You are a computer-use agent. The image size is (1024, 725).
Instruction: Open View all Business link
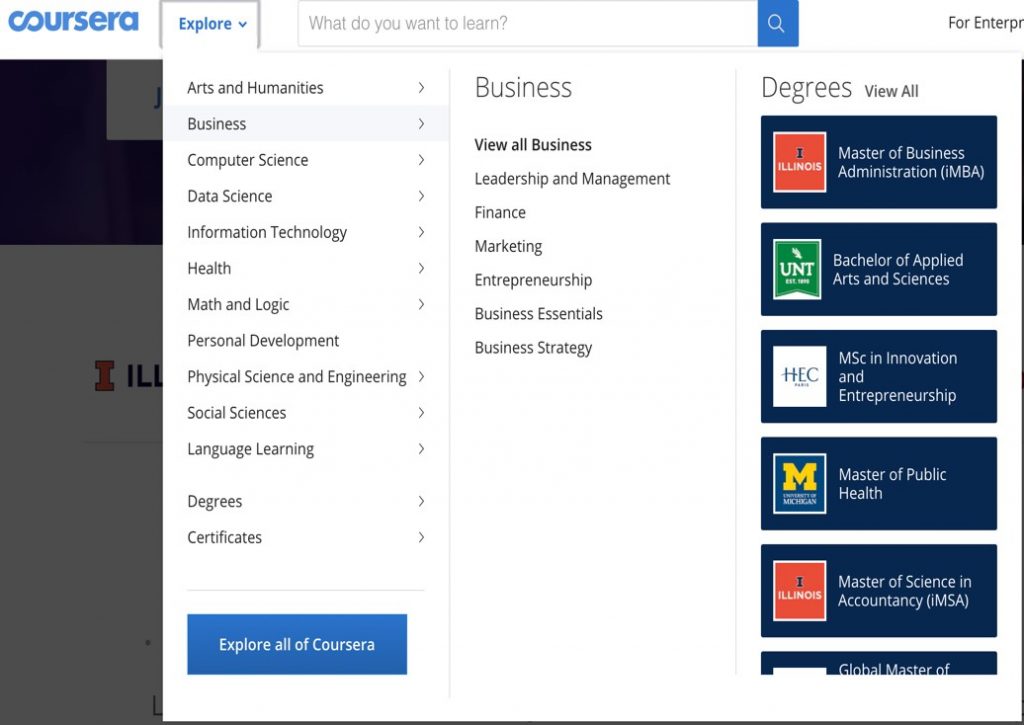coord(533,145)
